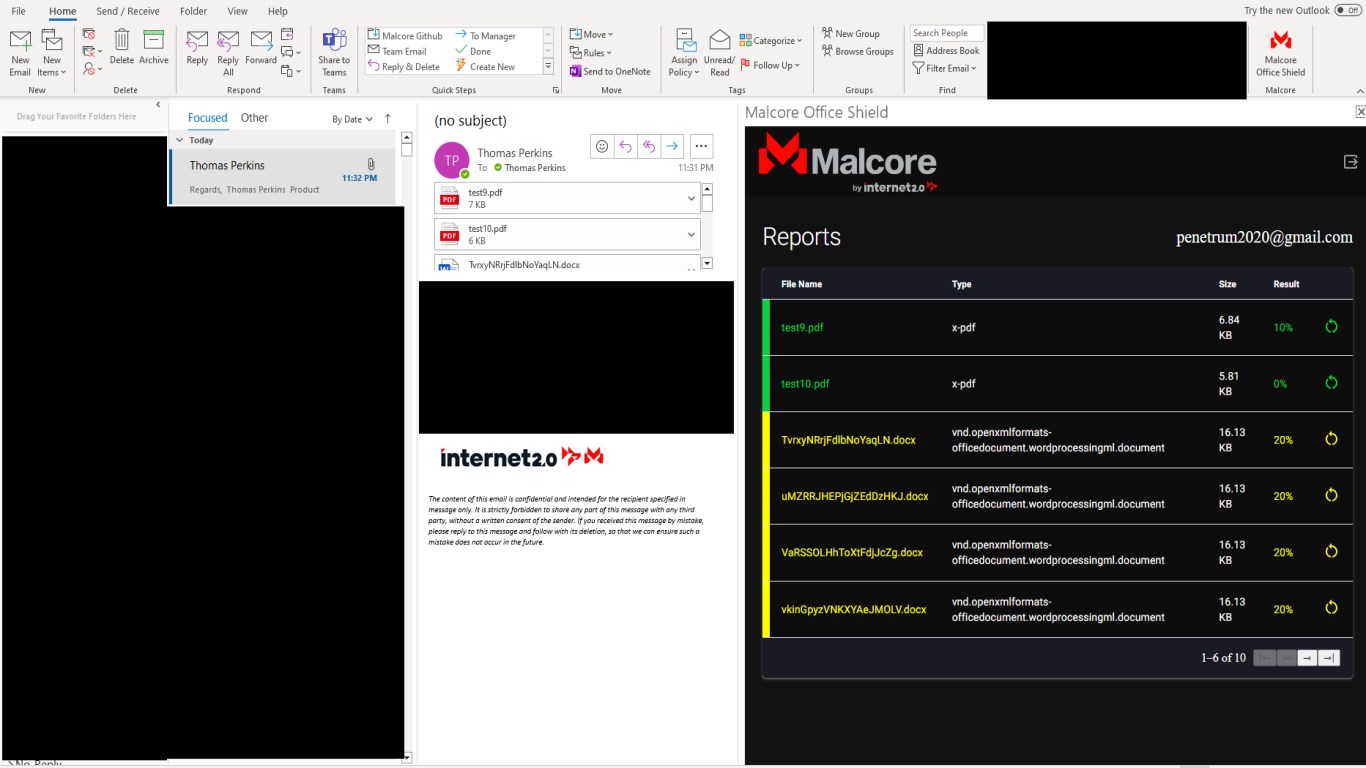
Task: Rescan TvrxyNRrjFdIbNoYaqLN.docx report
Action: 1331,439
